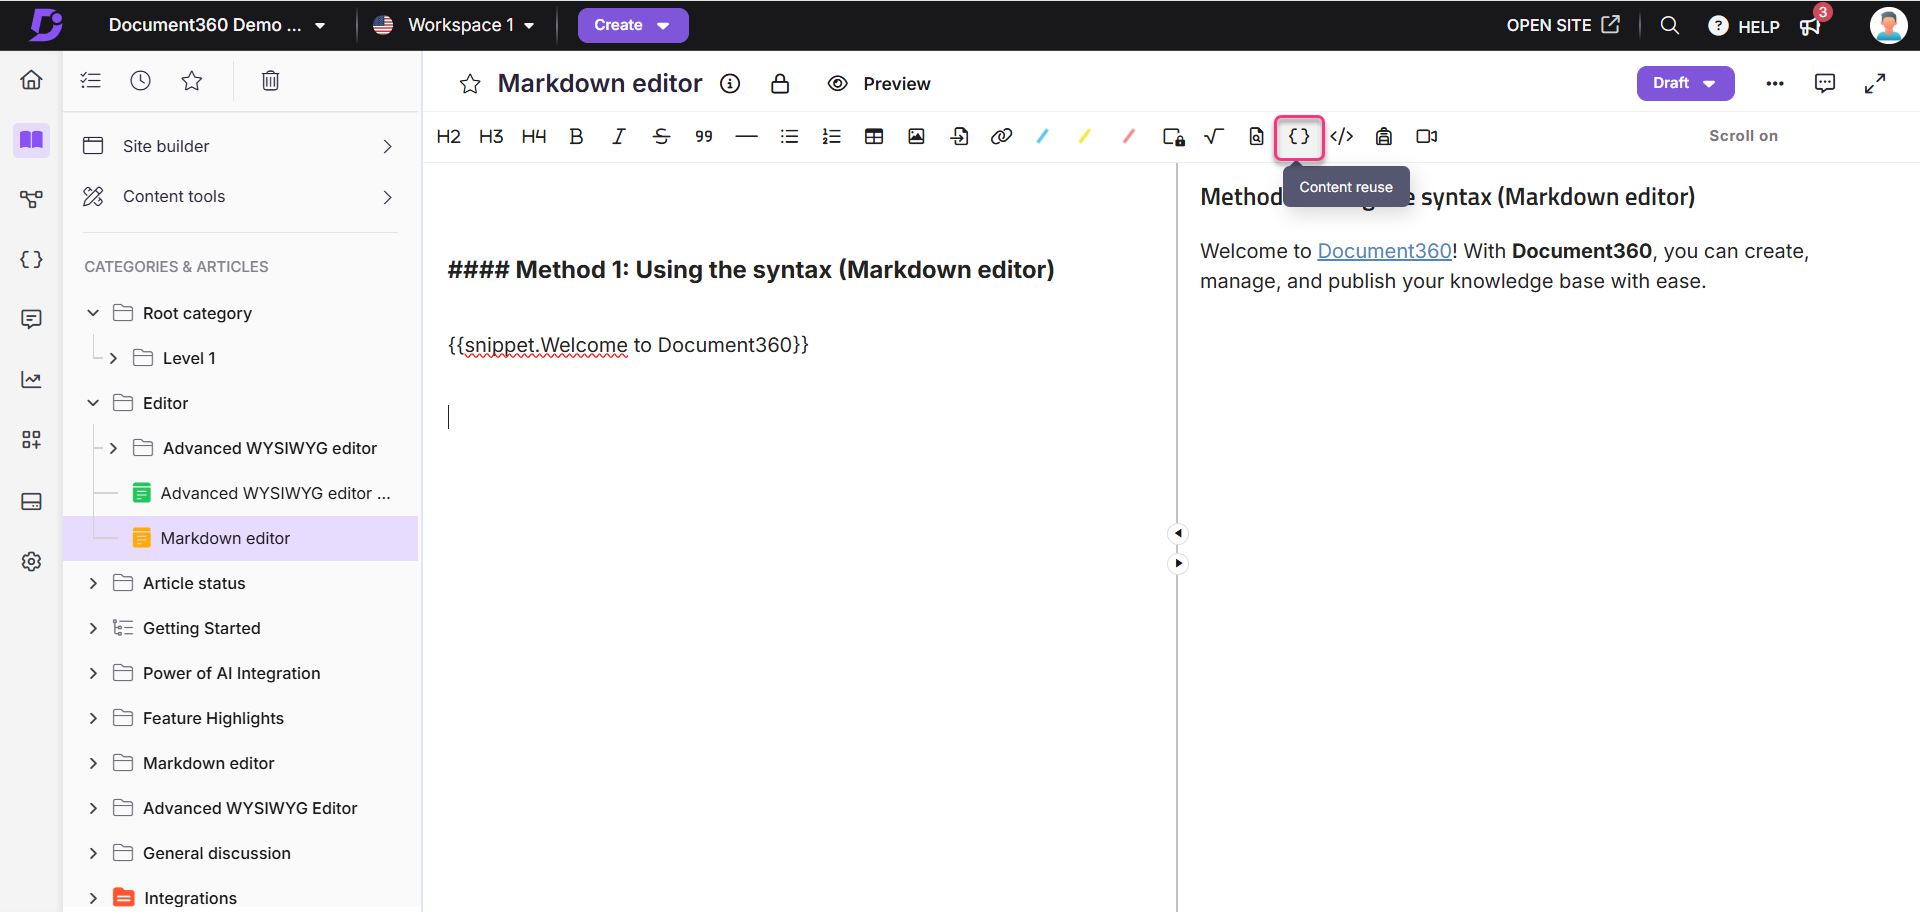Image resolution: width=1920 pixels, height=912 pixels.
Task: Collapse editor pane with left arrow
Action: (1178, 533)
